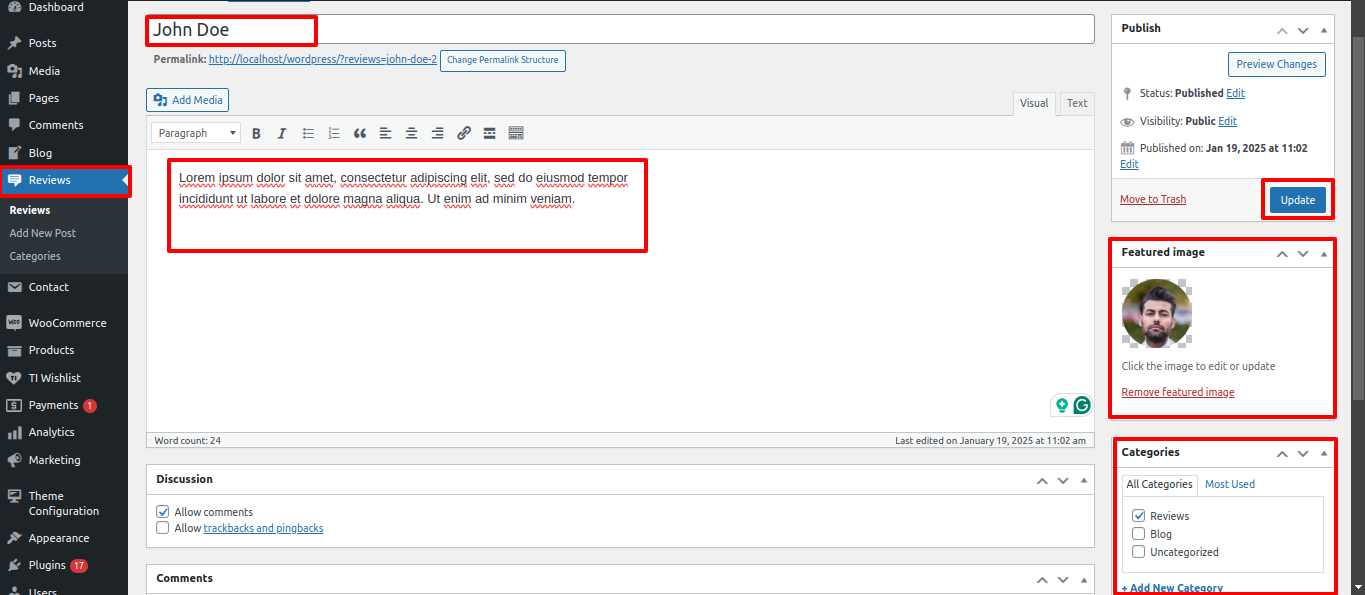
Task: Apply bold formatting in editor toolbar
Action: coord(256,133)
